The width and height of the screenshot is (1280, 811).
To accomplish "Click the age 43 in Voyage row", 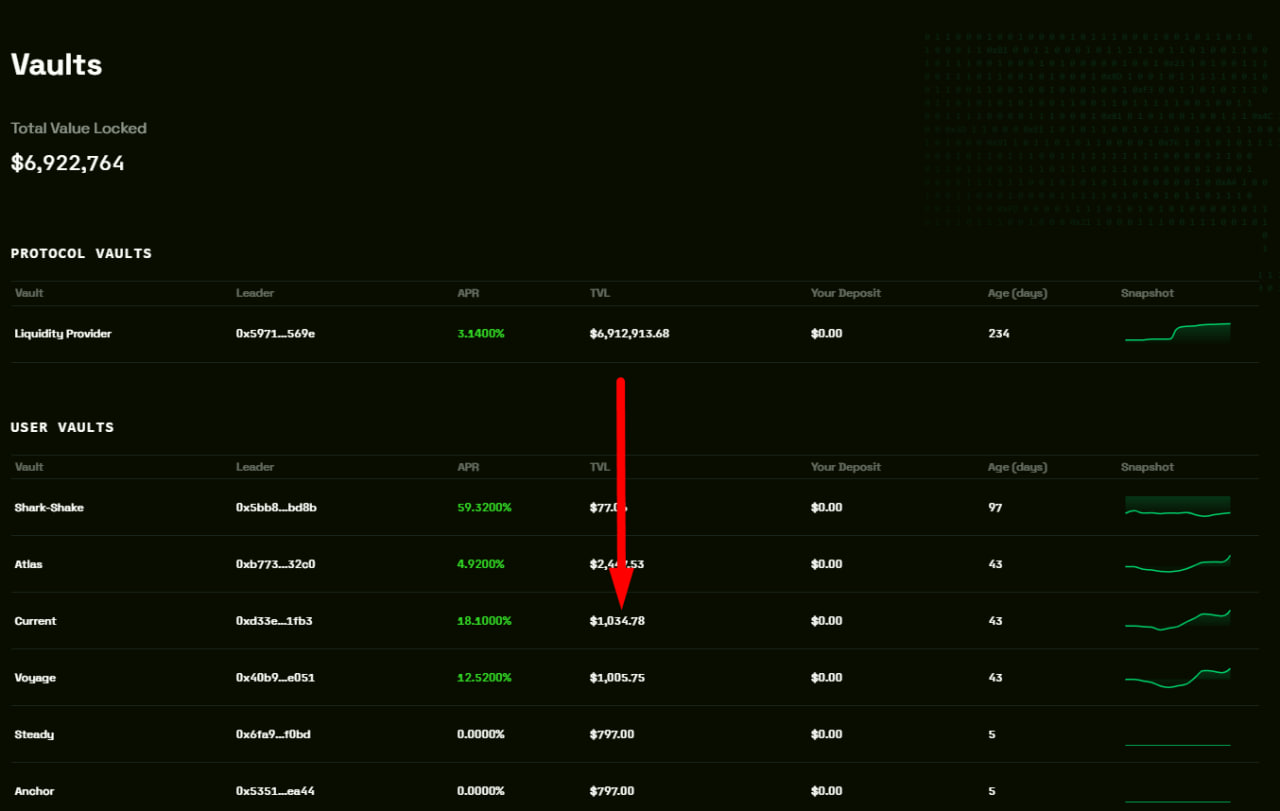I will point(995,678).
